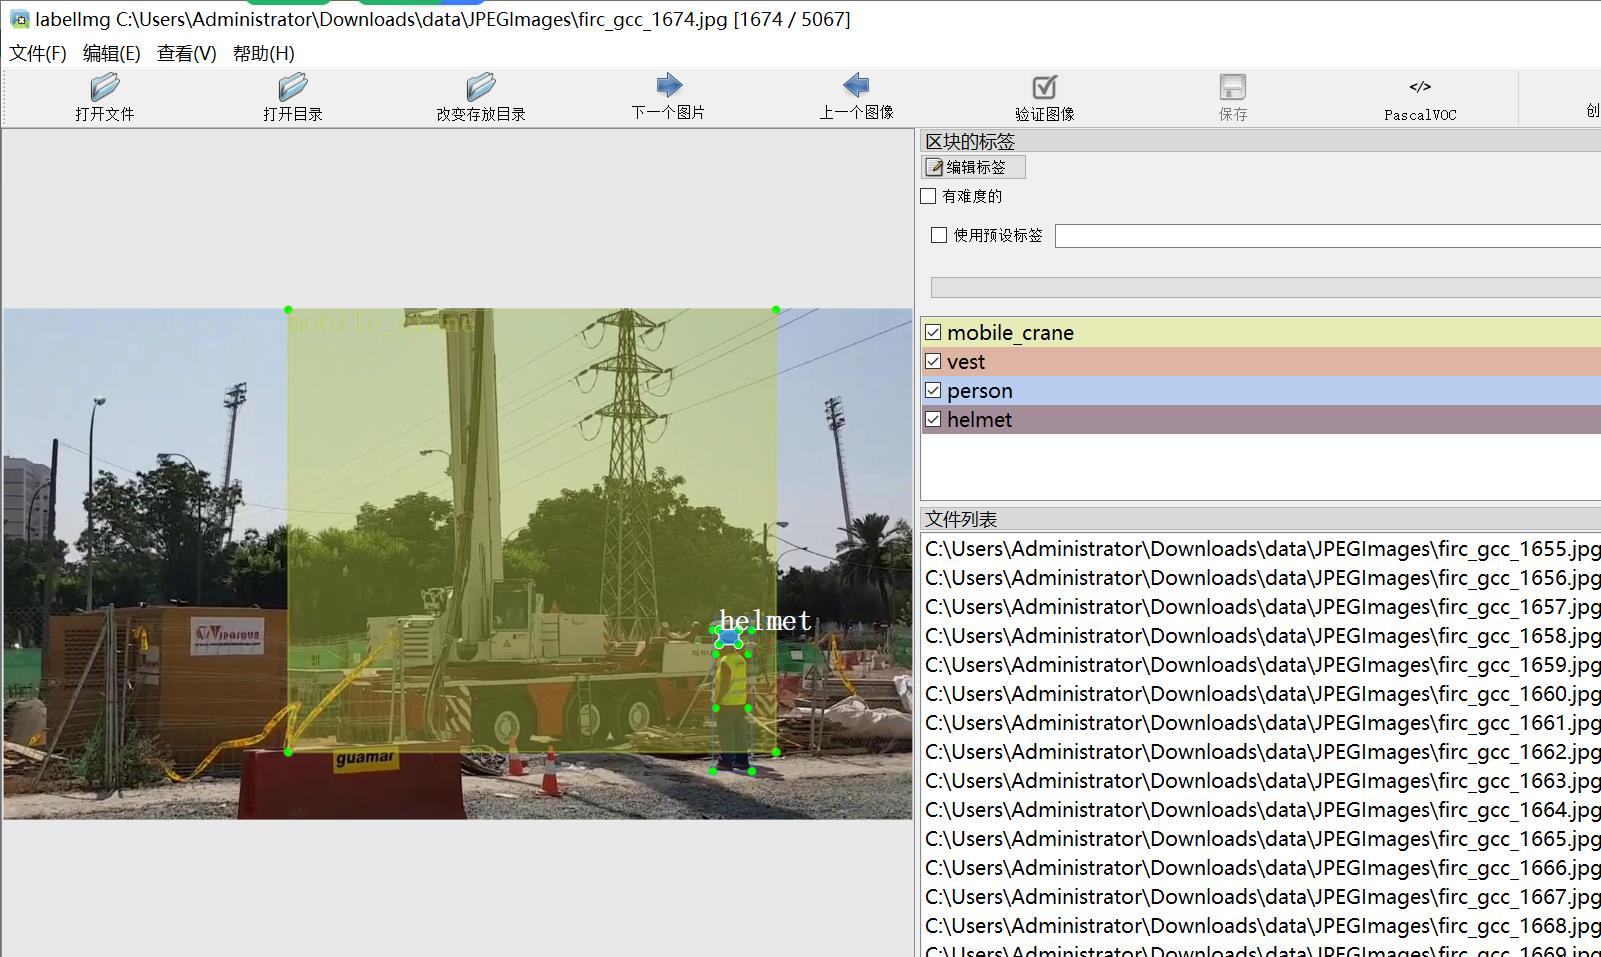Screen dimensions: 1601x957
Task: Uncheck the helmet label checkbox
Action: 933,419
